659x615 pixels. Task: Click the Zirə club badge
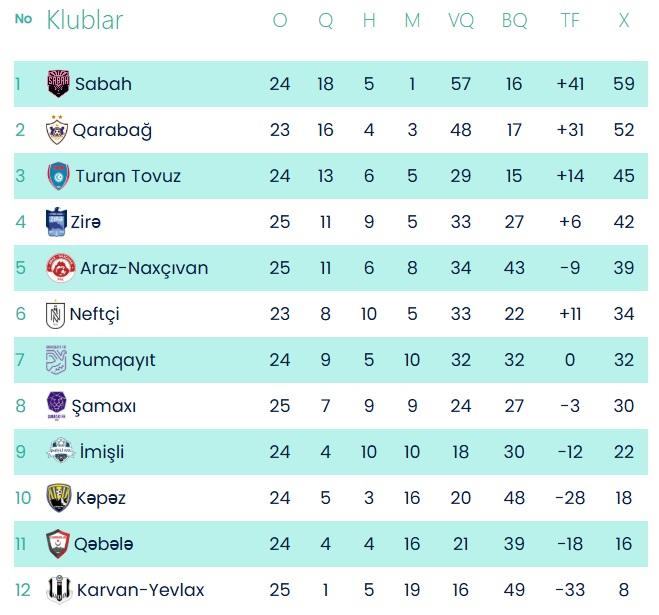(x=56, y=222)
